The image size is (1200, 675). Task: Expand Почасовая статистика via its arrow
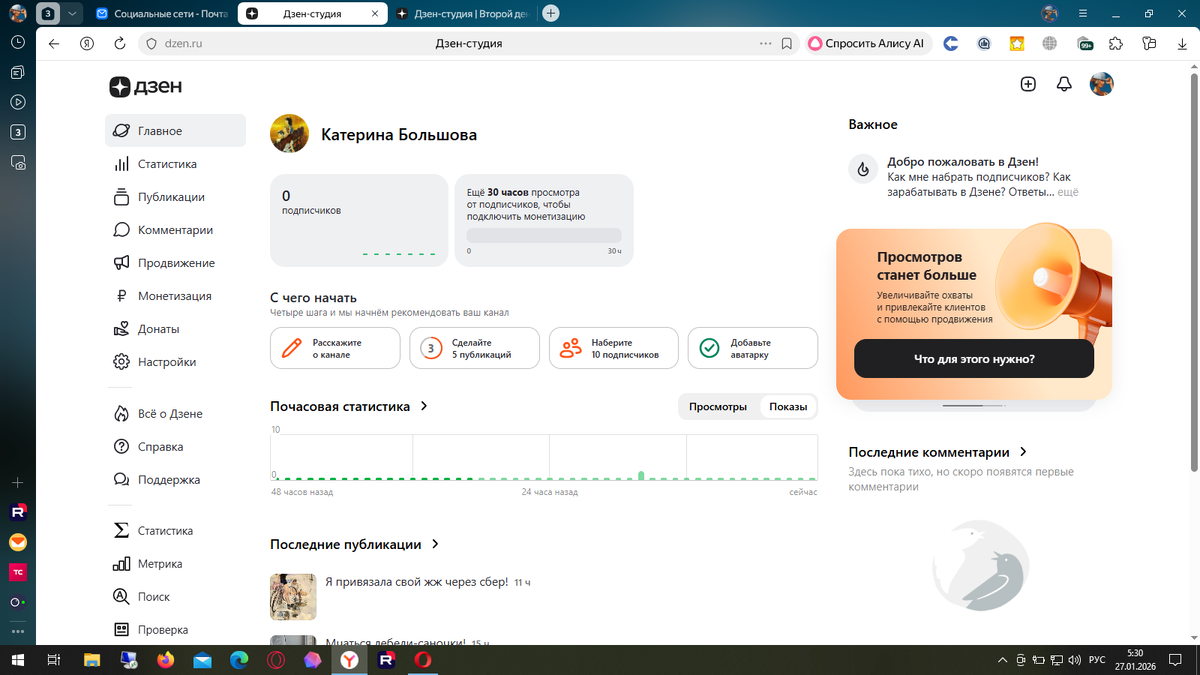[x=424, y=406]
